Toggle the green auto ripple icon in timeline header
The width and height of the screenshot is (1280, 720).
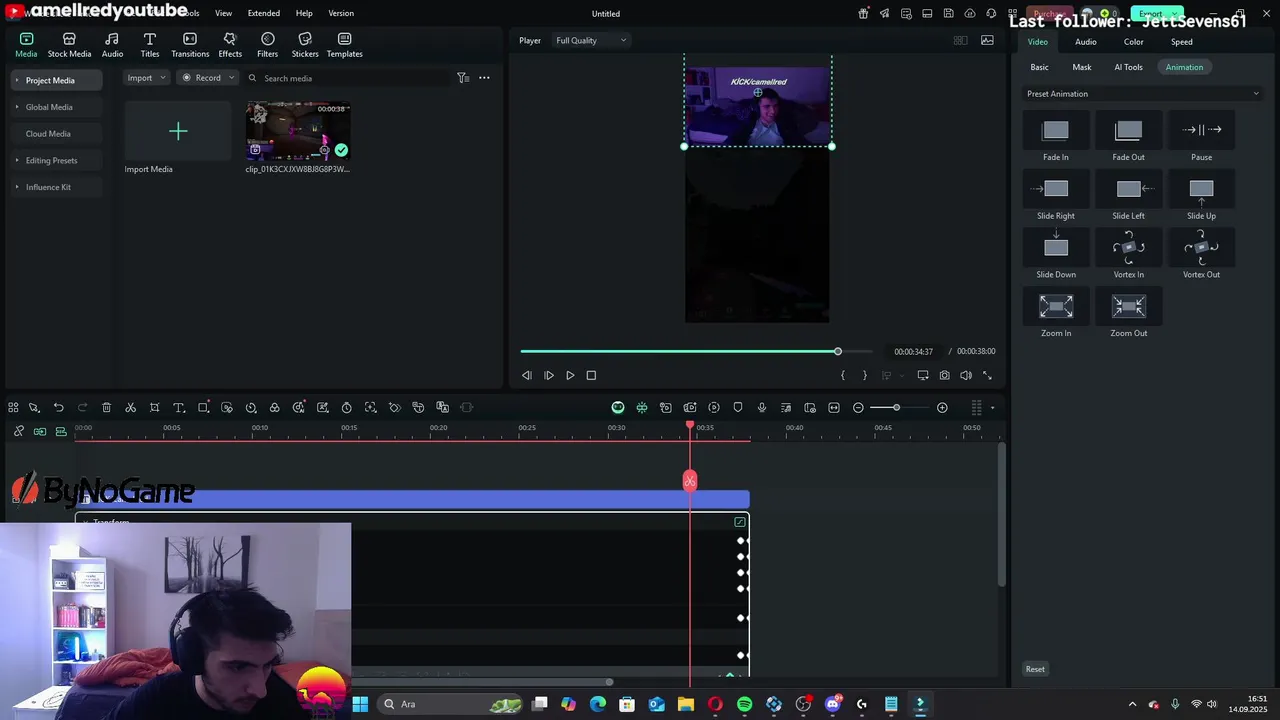(x=40, y=431)
